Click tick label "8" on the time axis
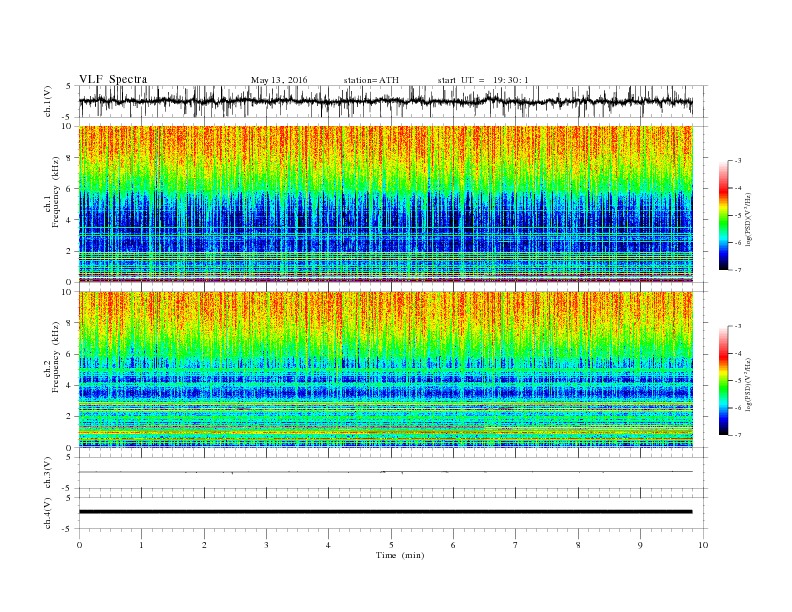This screenshot has height=612, width=792. 578,545
